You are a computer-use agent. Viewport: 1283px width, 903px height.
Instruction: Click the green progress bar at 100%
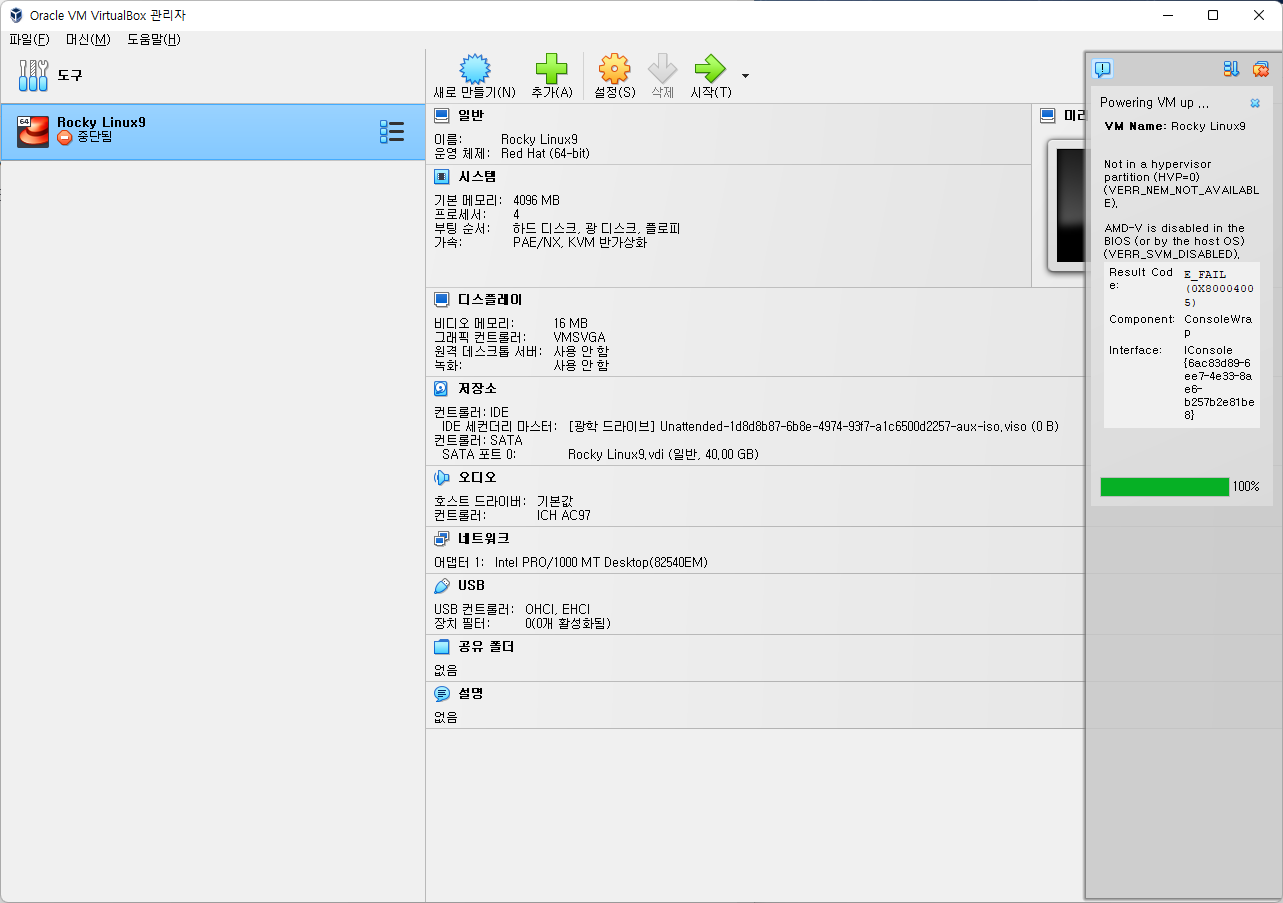[1164, 487]
